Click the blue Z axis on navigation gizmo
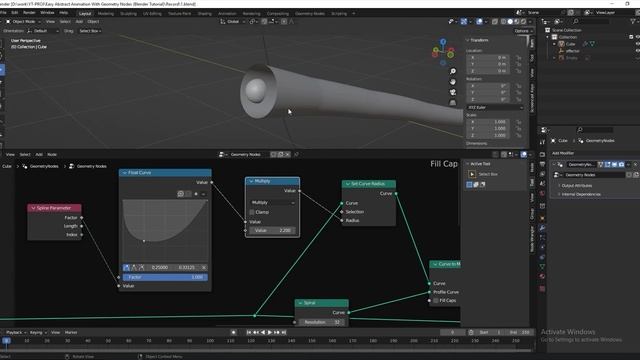Image resolution: width=640 pixels, height=360 pixels. [443, 41]
